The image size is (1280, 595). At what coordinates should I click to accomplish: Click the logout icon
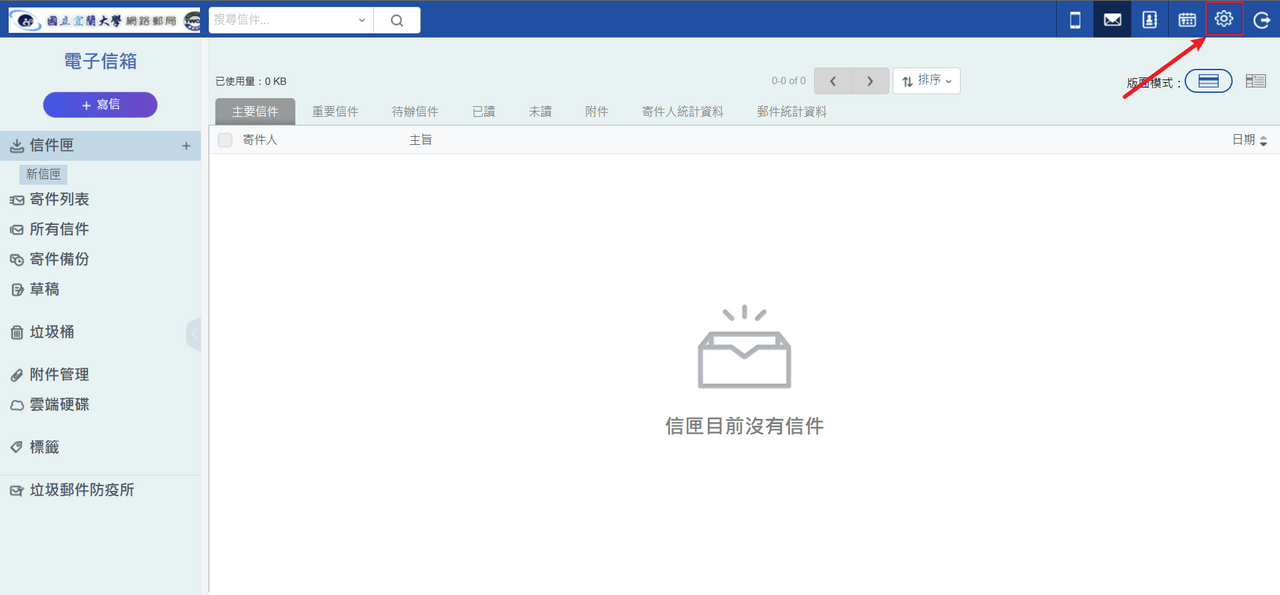(x=1261, y=20)
